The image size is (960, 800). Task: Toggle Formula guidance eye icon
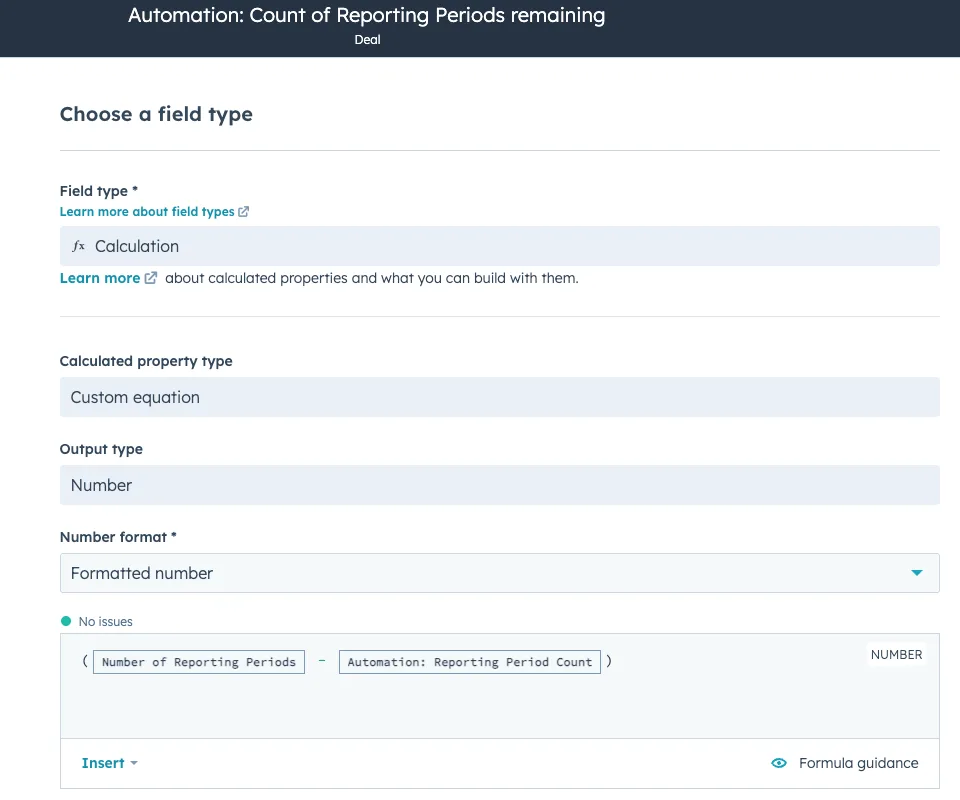[779, 763]
